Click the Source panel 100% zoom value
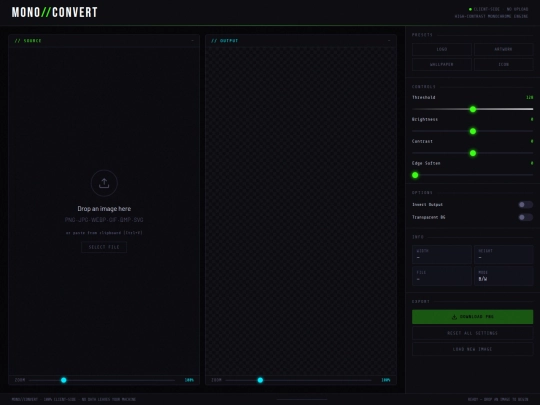This screenshot has width=540, height=405. tap(189, 380)
